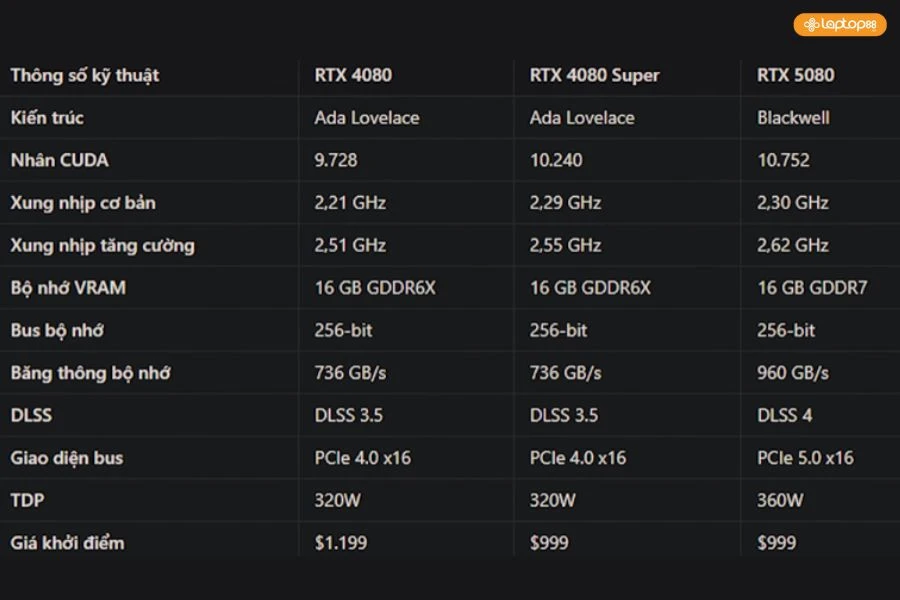
Task: Select the Bus bộ nhớ row label
Action: click(x=57, y=330)
